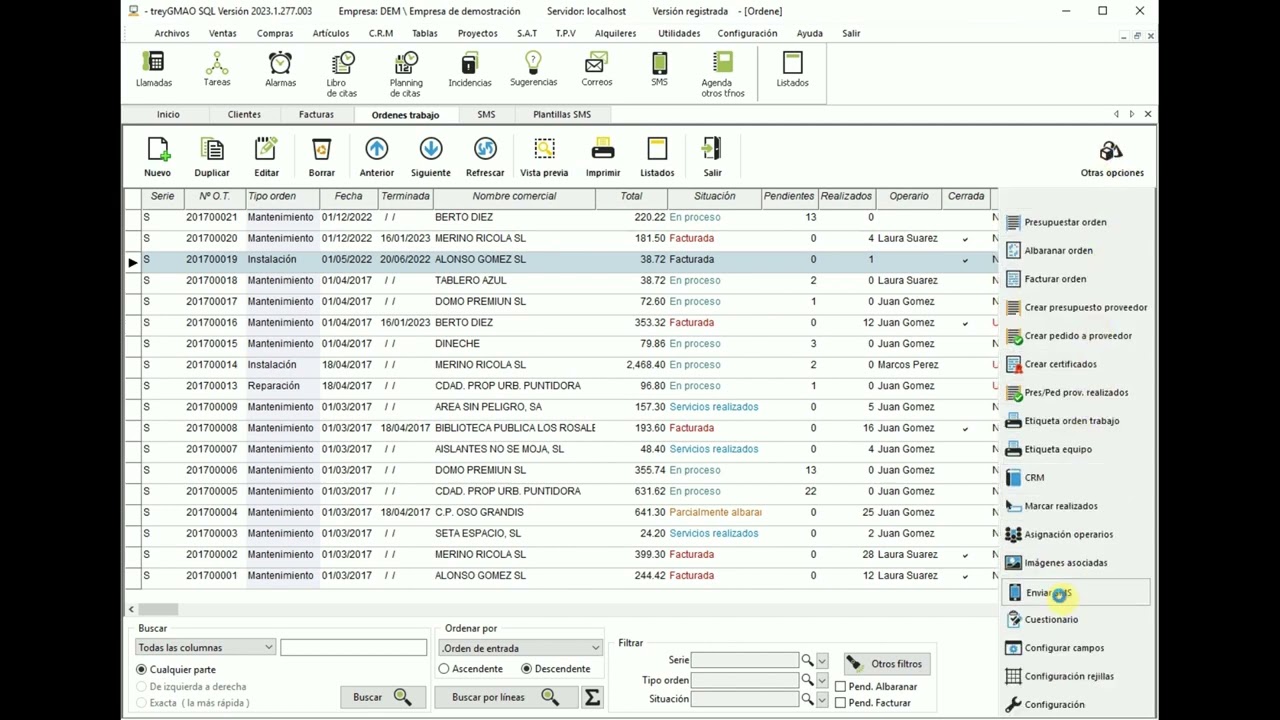
Task: Expand Situación filter dropdown arrow
Action: [822, 699]
